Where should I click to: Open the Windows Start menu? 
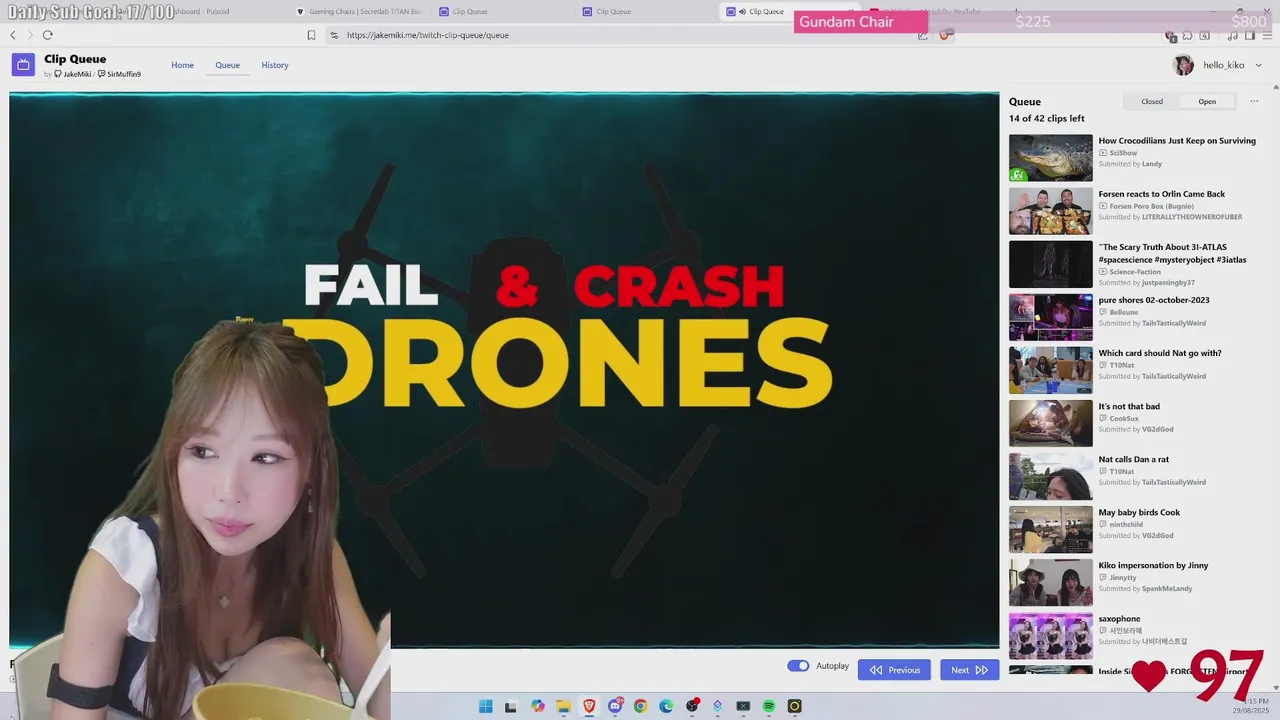coord(486,706)
